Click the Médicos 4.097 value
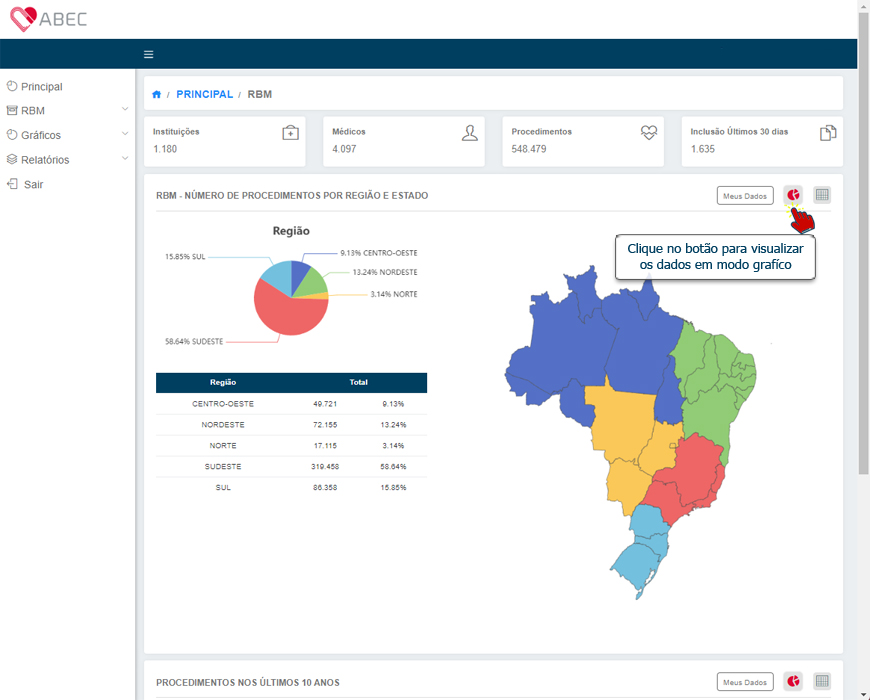Viewport: 870px width, 700px height. 344,149
